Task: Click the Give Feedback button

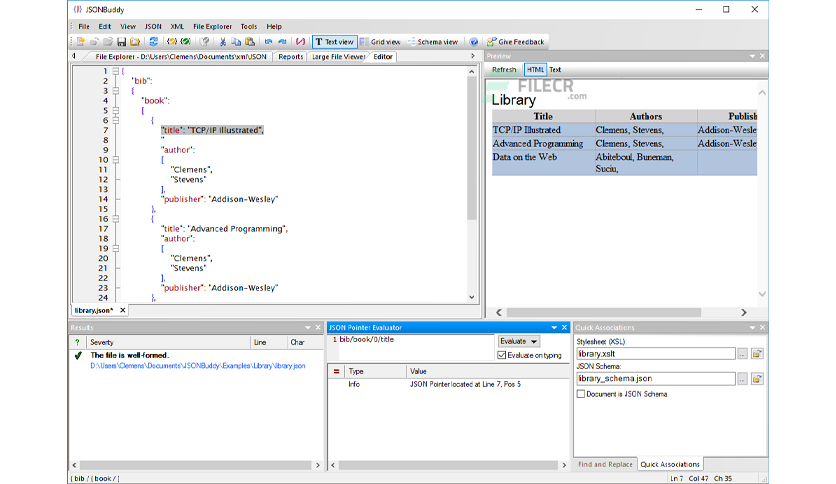Action: click(x=516, y=42)
